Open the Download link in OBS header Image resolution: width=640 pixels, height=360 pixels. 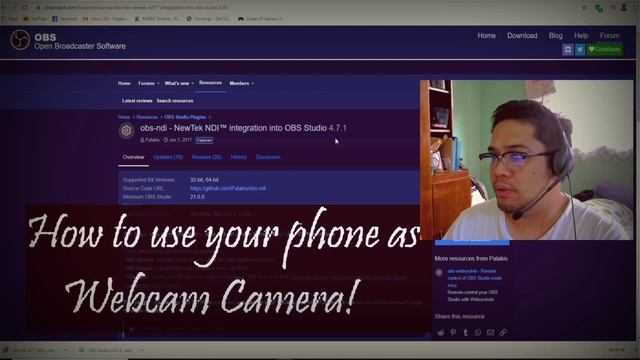(x=522, y=36)
